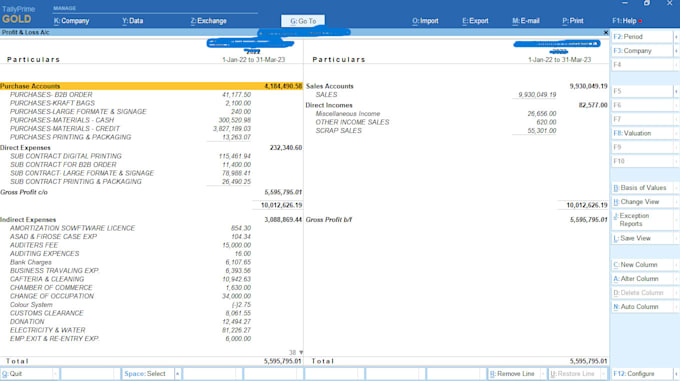The width and height of the screenshot is (680, 381).
Task: Open the O: Import menu
Action: point(425,21)
